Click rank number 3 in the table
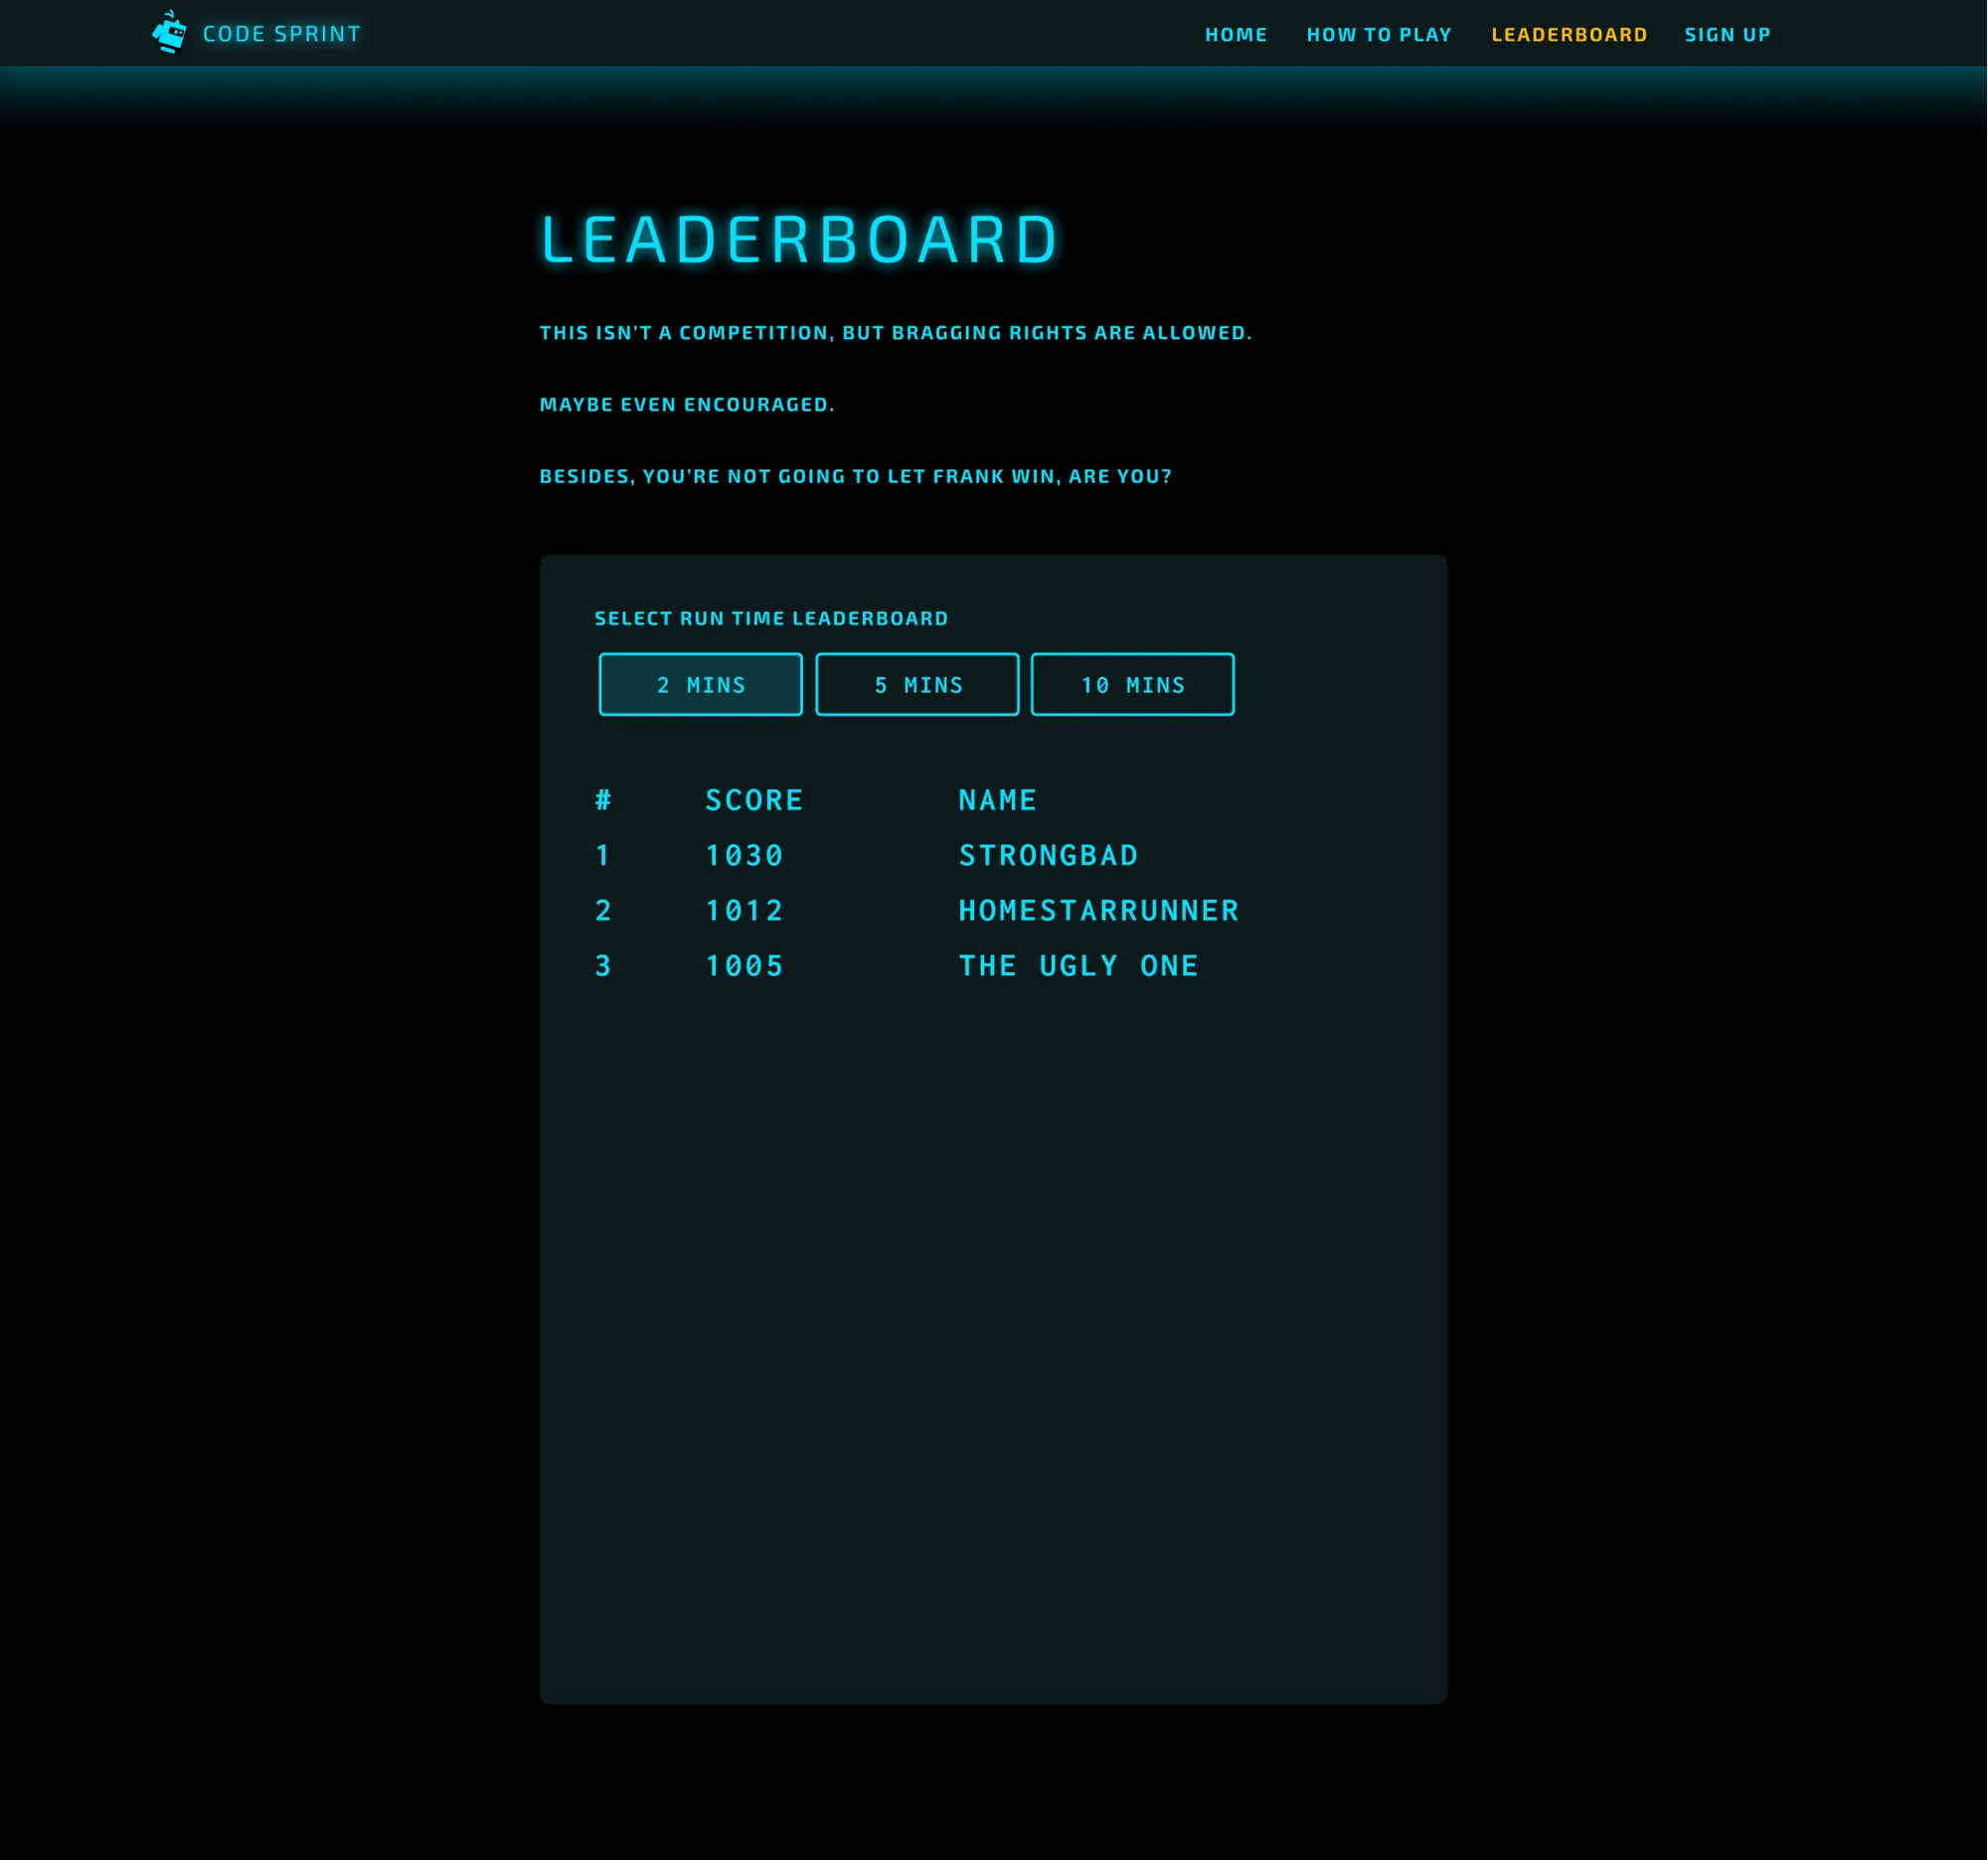The height and width of the screenshot is (1860, 1988). 603,965
